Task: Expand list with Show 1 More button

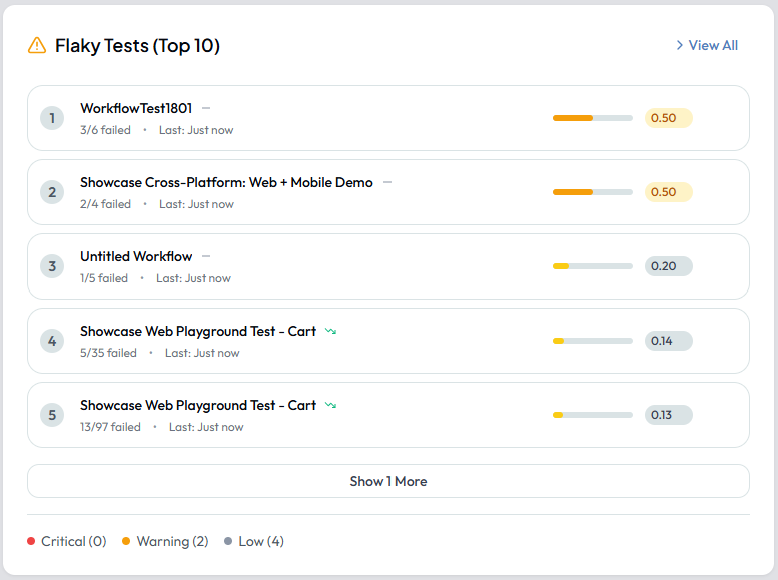Action: [x=388, y=481]
